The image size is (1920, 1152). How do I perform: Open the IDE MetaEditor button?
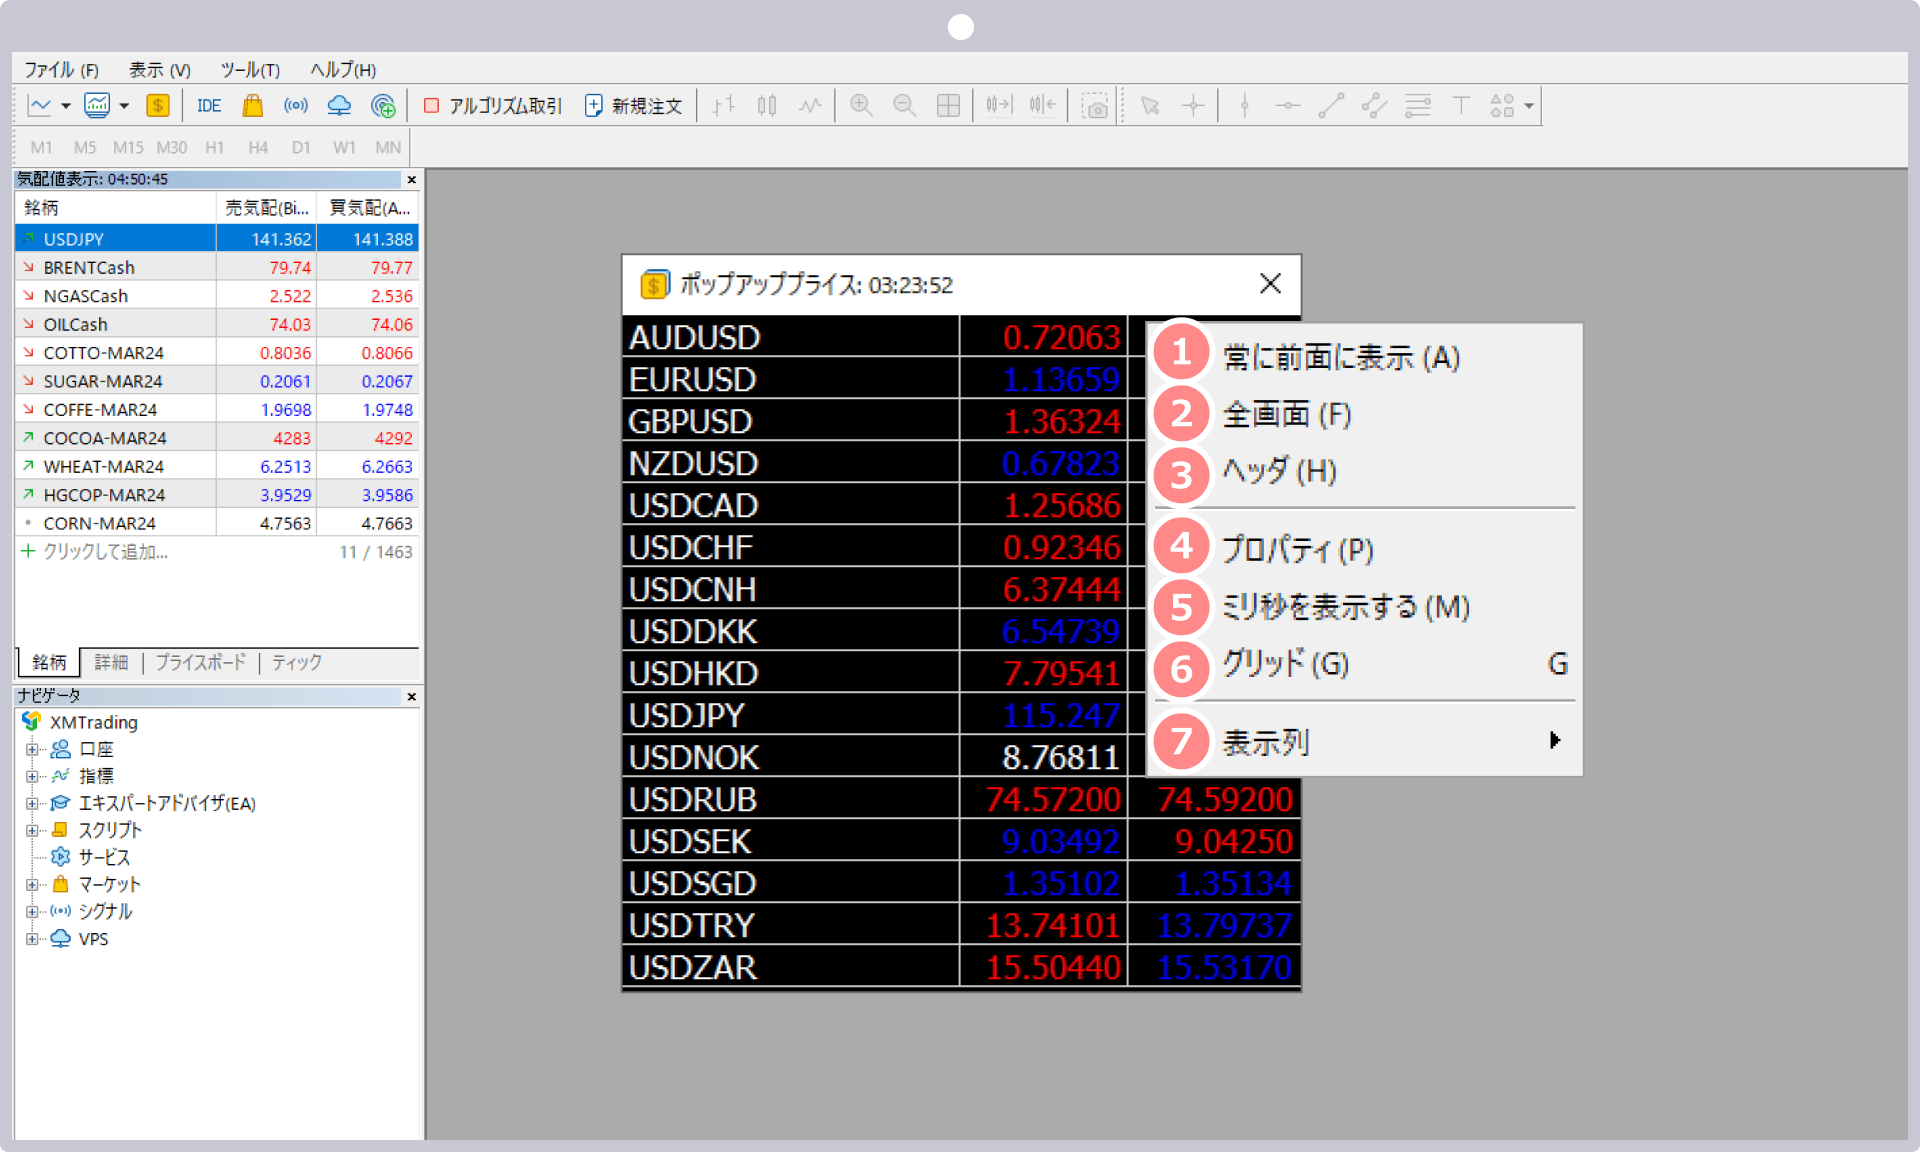[208, 106]
